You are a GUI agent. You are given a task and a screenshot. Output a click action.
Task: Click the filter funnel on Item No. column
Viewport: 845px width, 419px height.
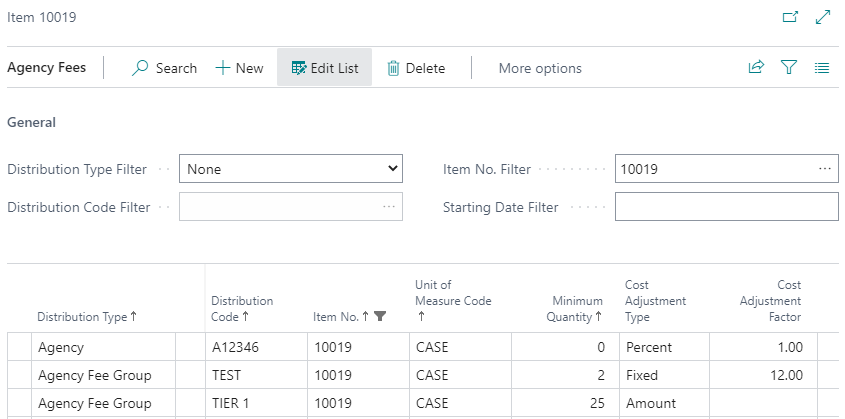(x=379, y=316)
